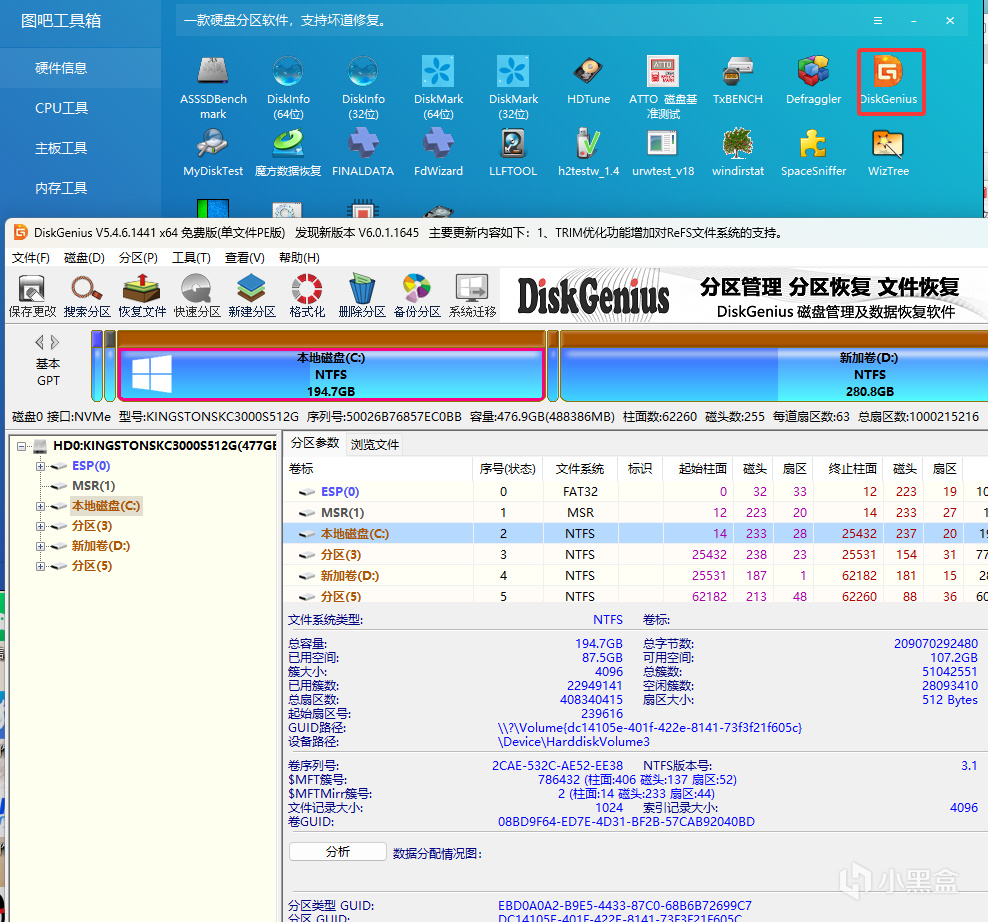Expand the ESP(0) tree node
This screenshot has width=988, height=922.
[x=40, y=466]
